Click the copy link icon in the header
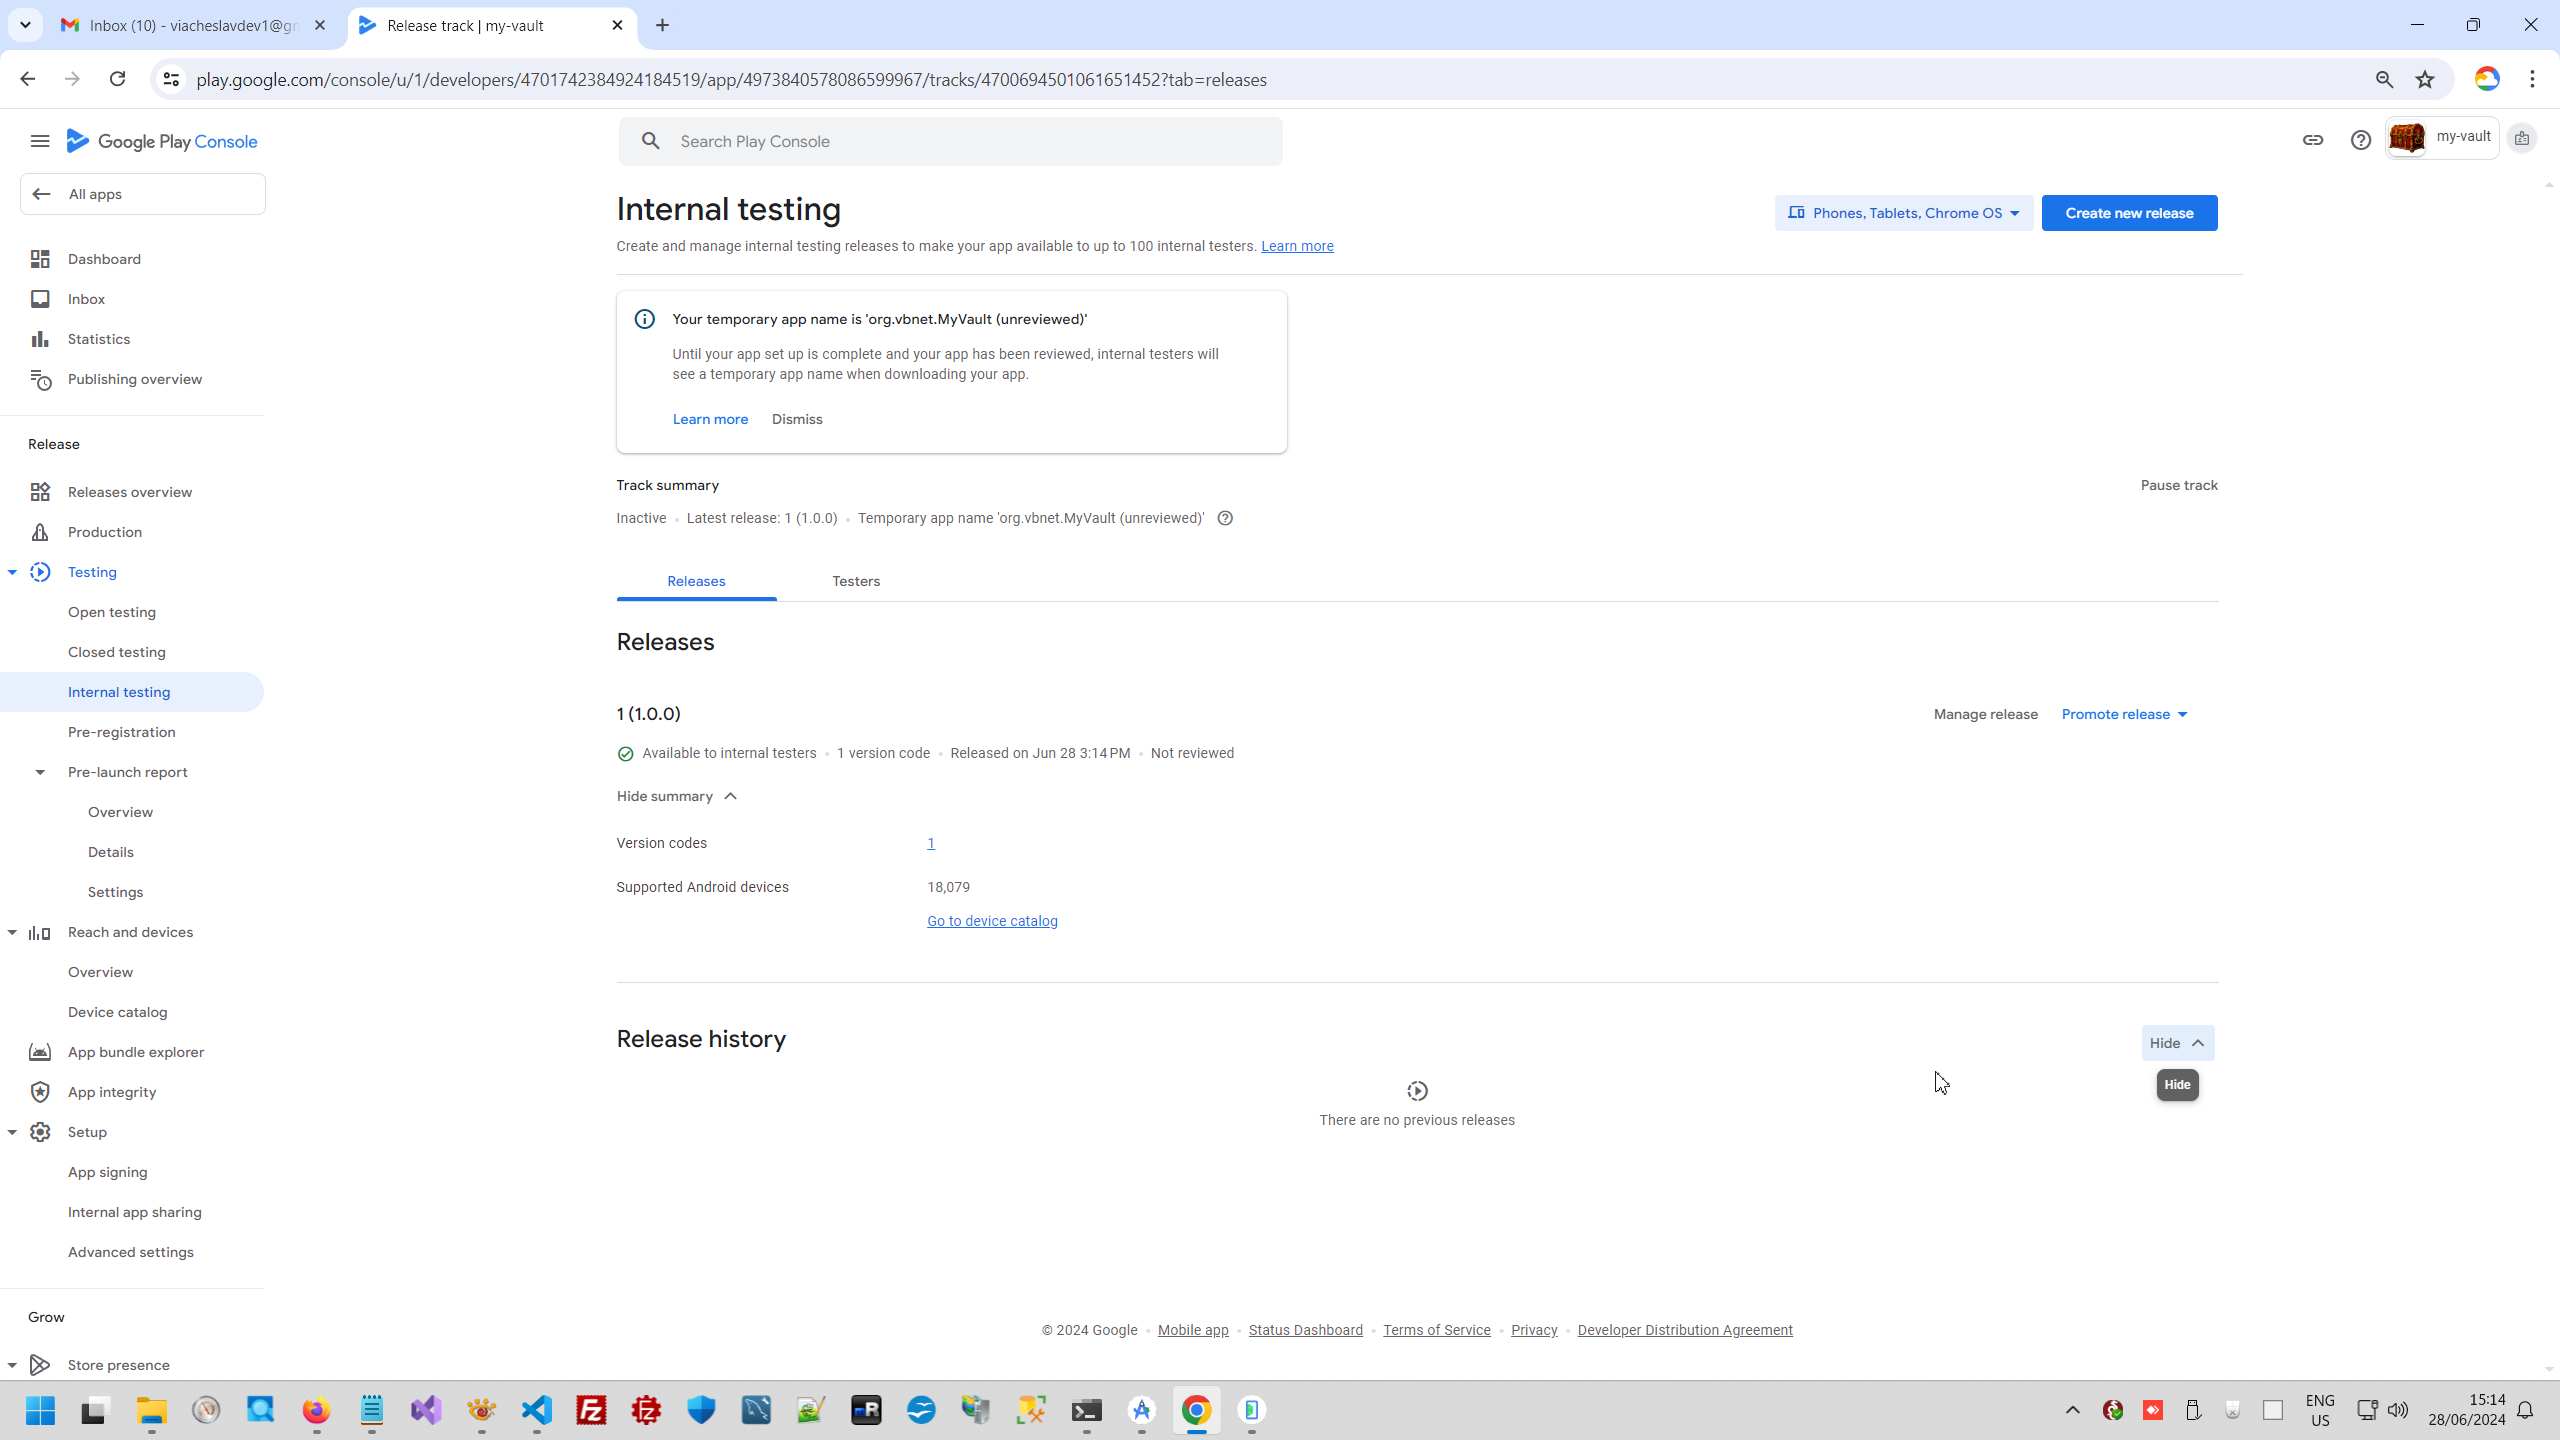The height and width of the screenshot is (1440, 2560). tap(2312, 140)
